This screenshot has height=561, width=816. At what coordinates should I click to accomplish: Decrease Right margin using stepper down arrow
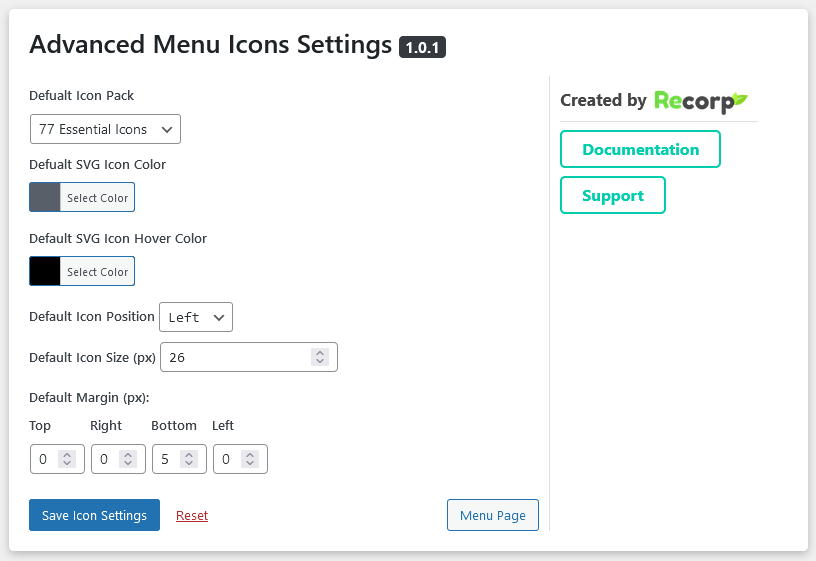(x=128, y=464)
